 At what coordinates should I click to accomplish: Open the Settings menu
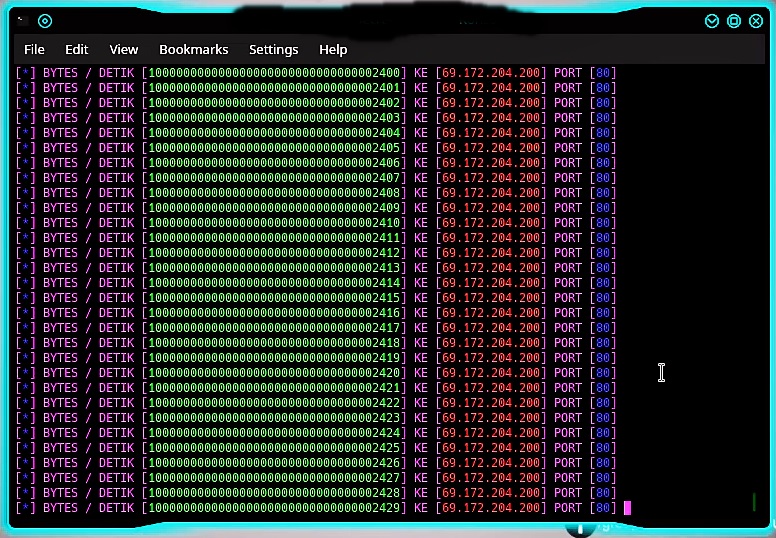pyautogui.click(x=274, y=49)
